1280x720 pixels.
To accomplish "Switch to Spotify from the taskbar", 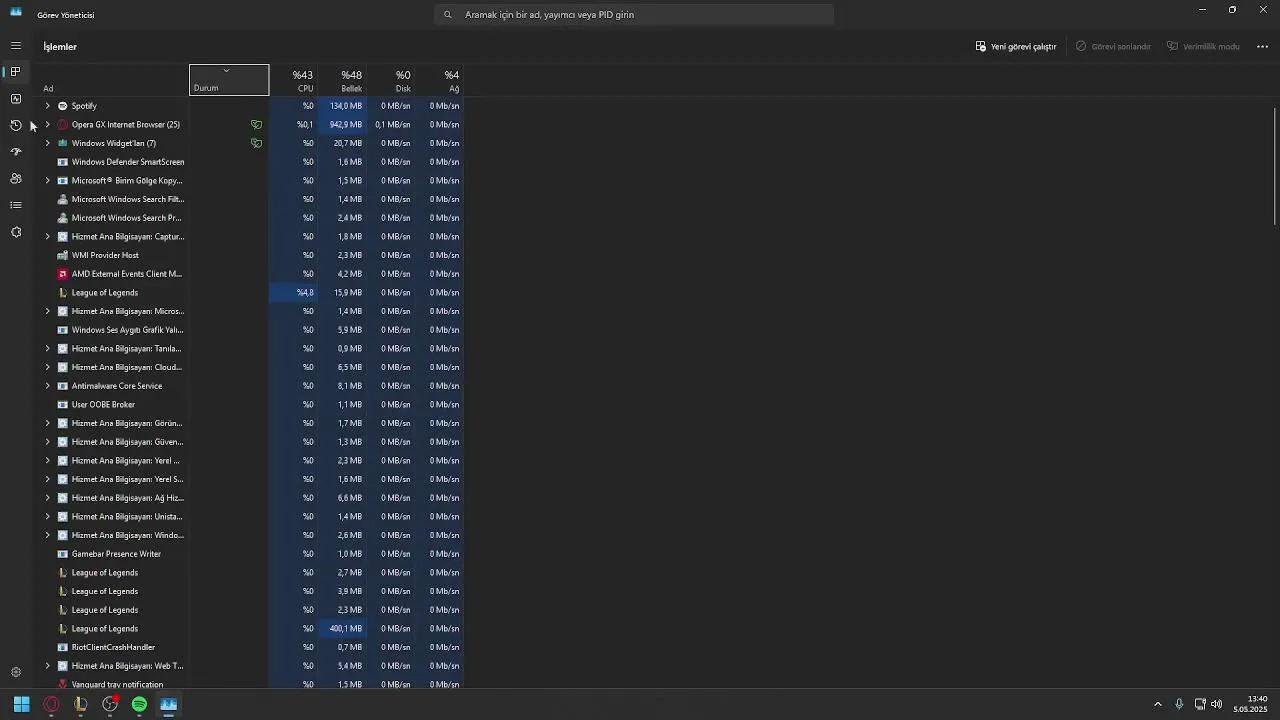I will tap(139, 704).
